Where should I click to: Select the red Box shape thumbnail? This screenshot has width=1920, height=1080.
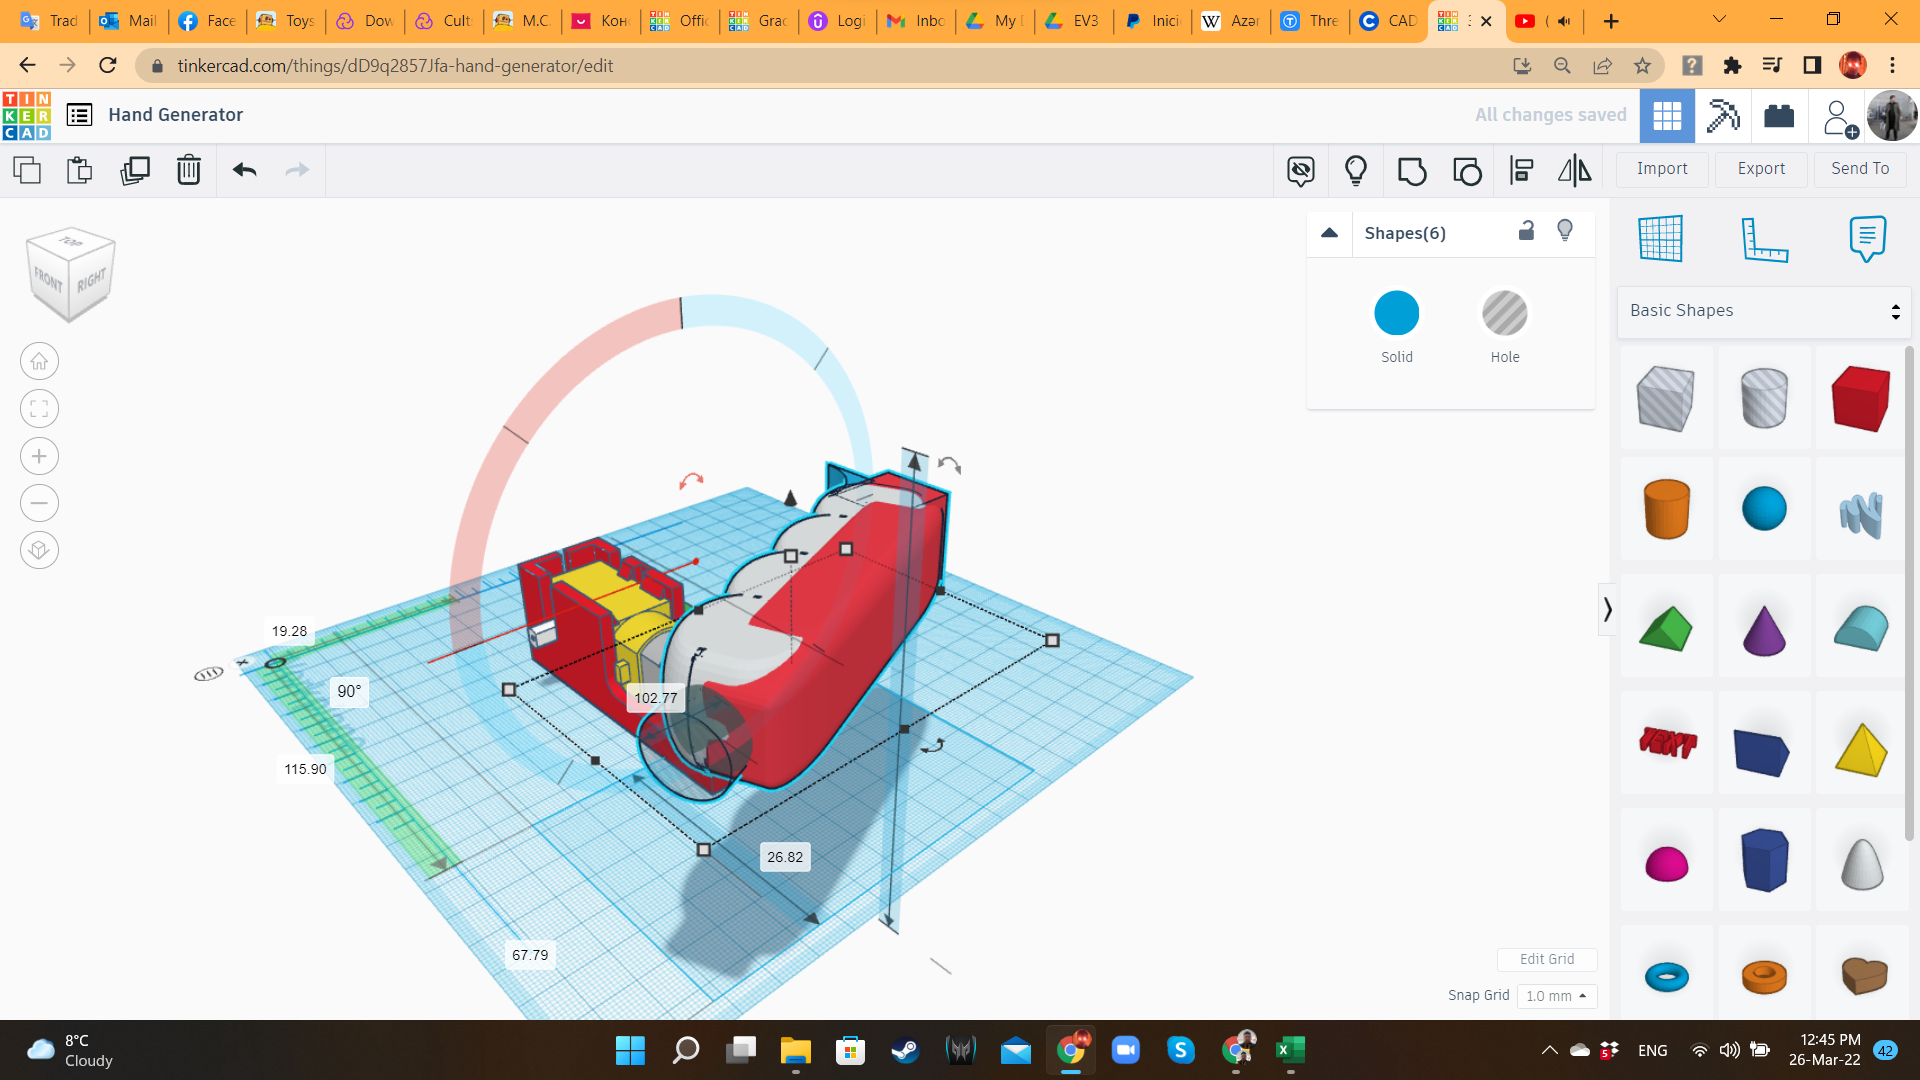[x=1860, y=398]
